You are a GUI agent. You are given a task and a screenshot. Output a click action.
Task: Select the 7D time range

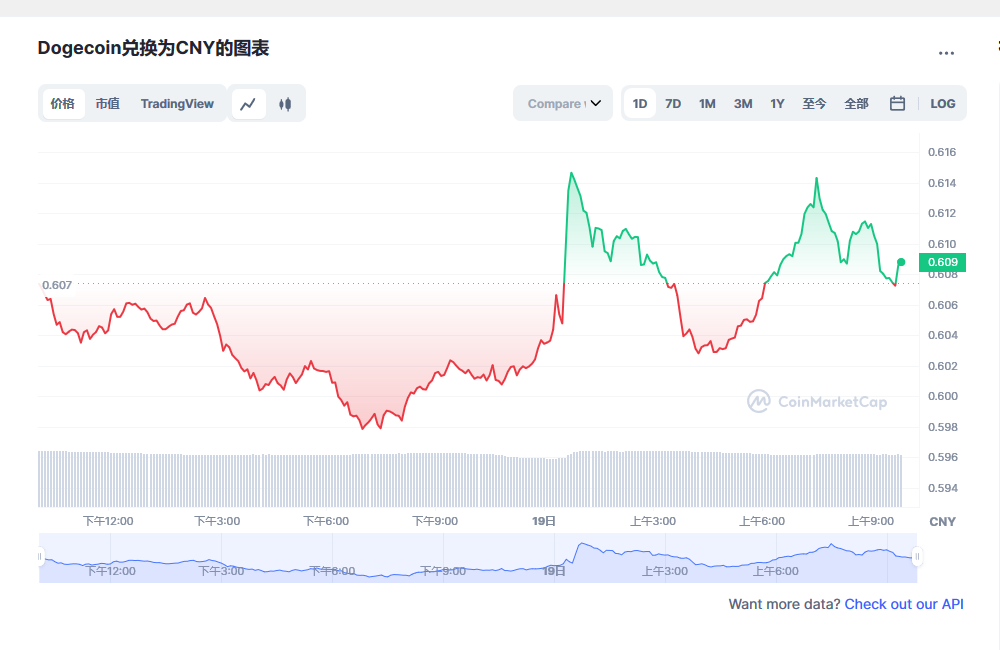click(x=673, y=103)
